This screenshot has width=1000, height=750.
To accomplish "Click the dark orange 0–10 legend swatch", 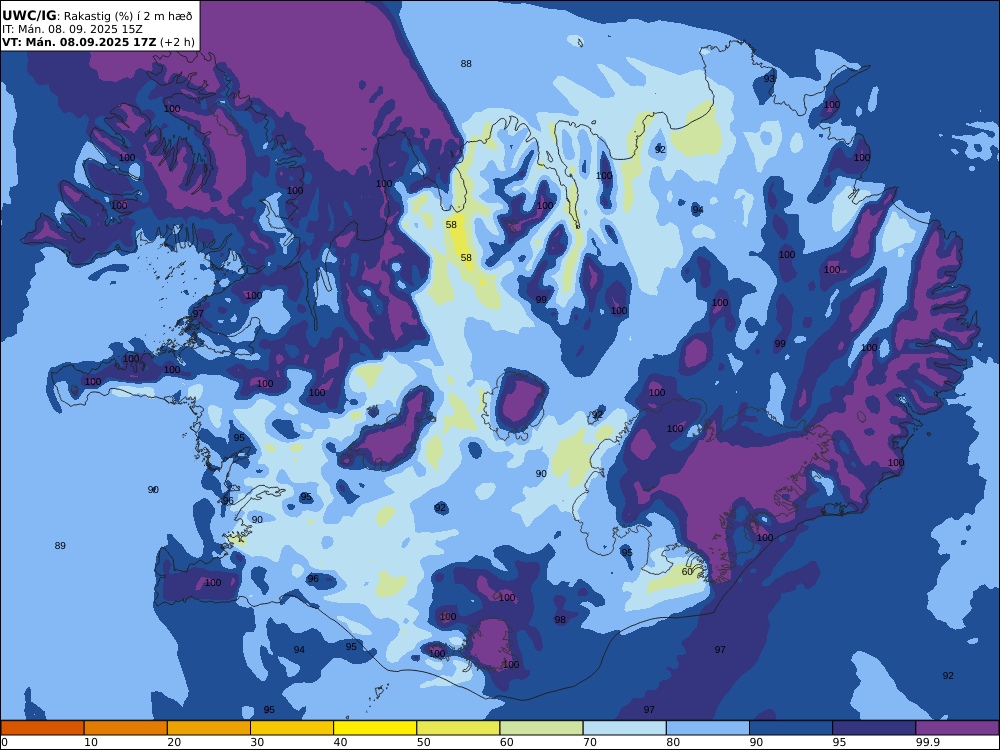I will point(42,728).
